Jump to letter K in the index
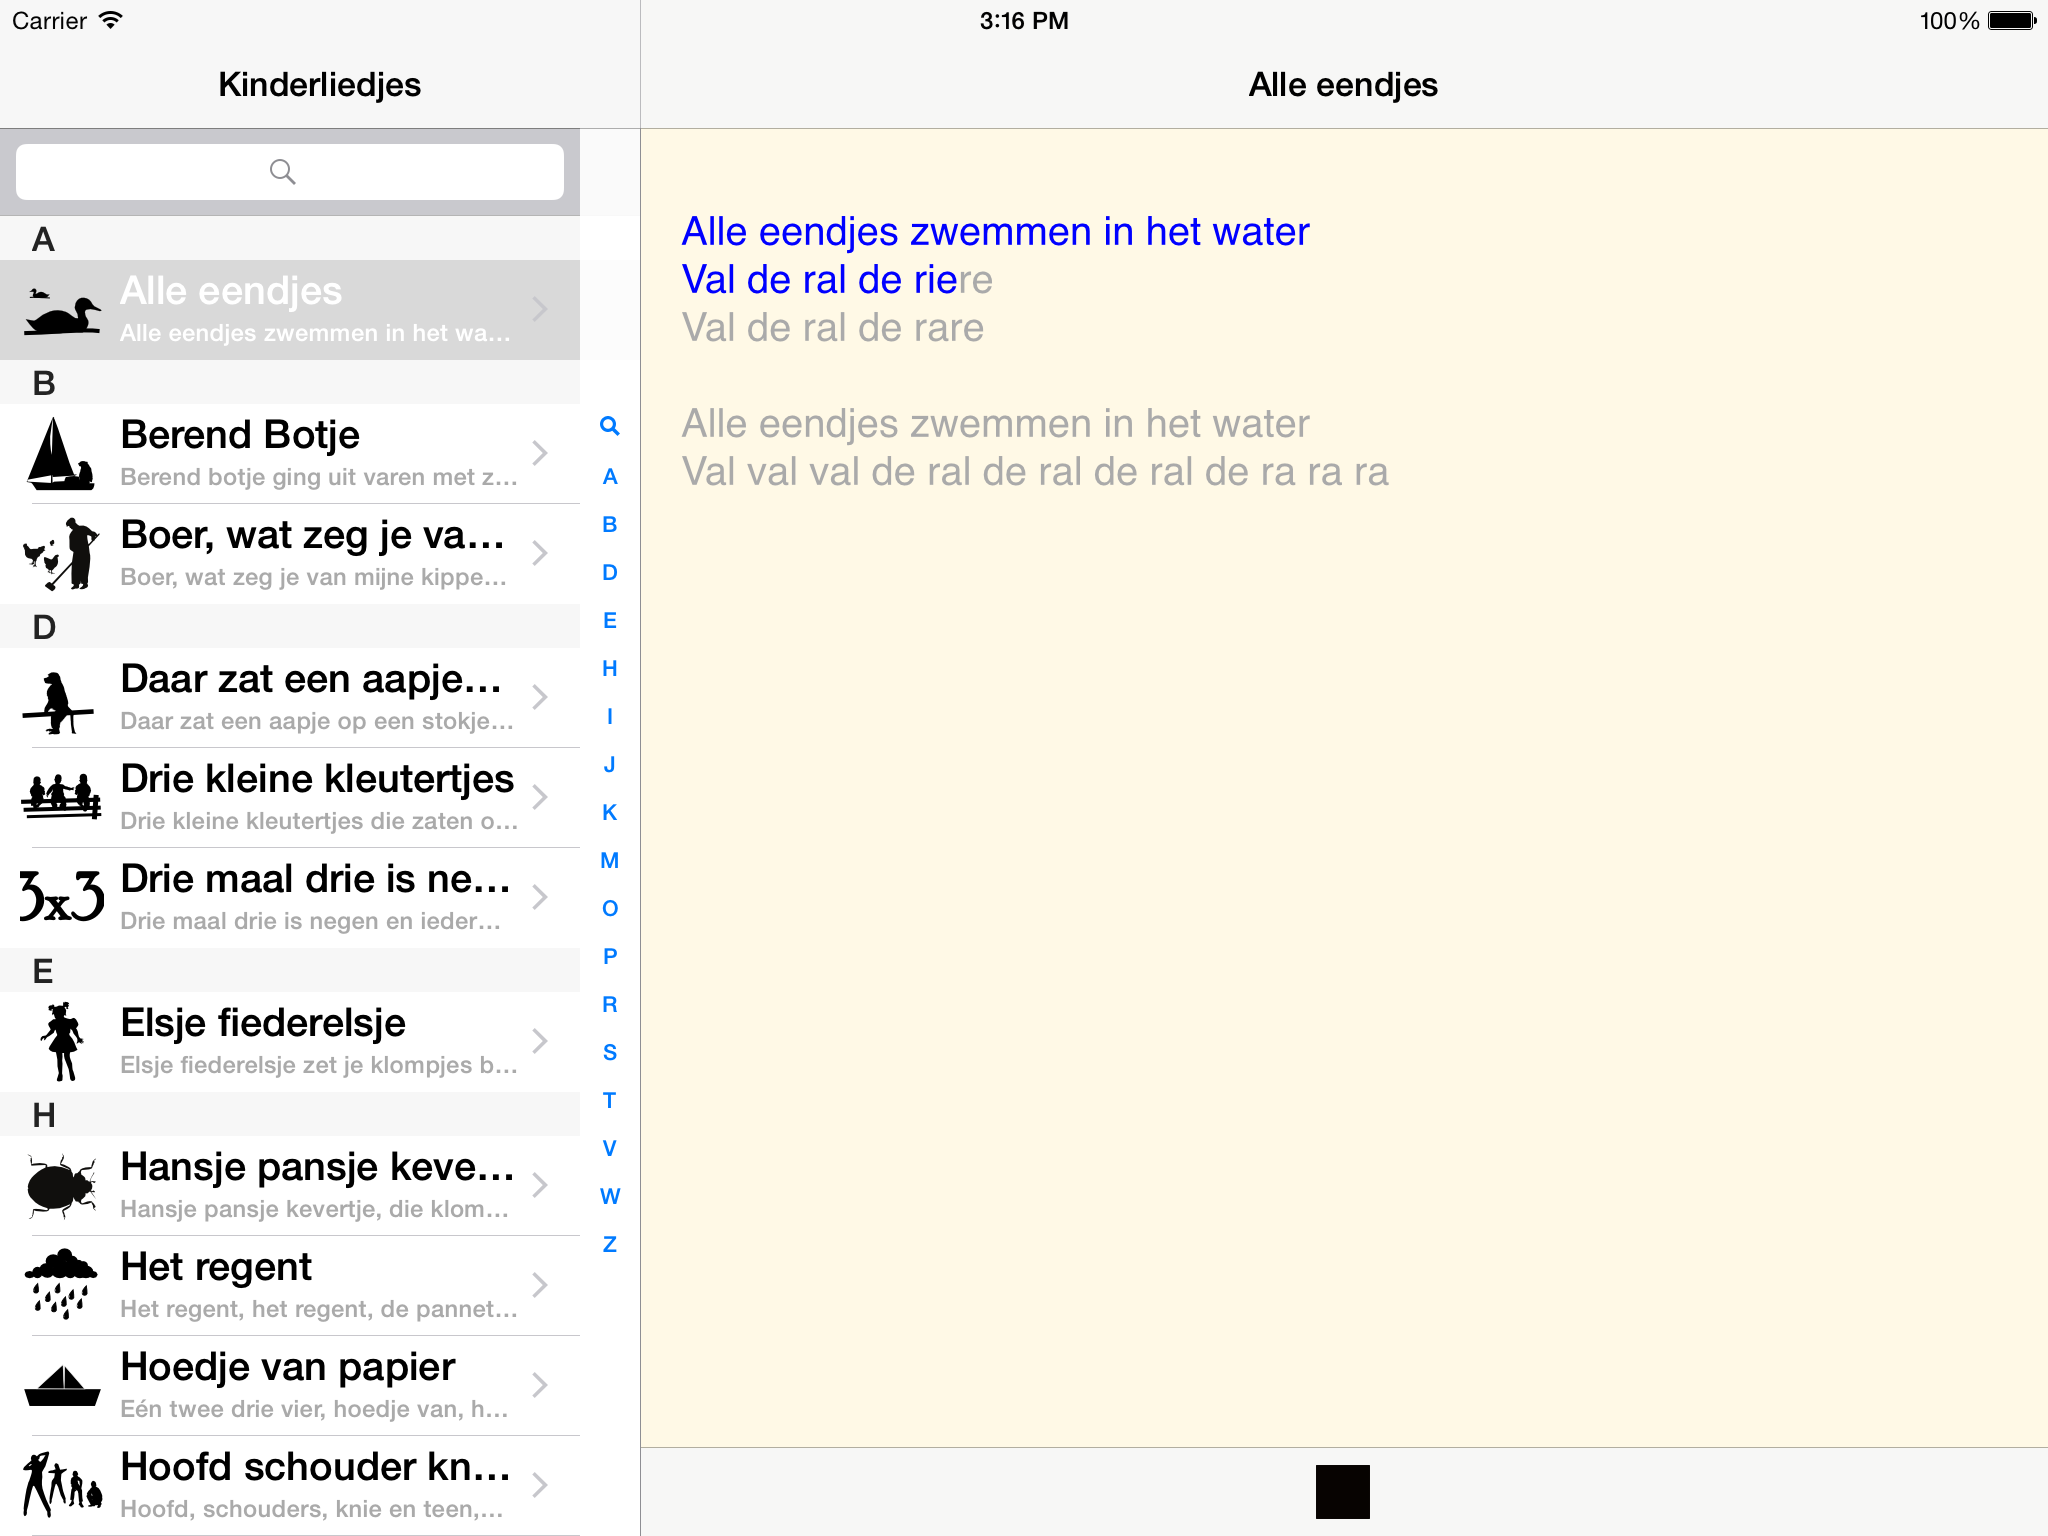This screenshot has height=1536, width=2048. click(x=610, y=813)
